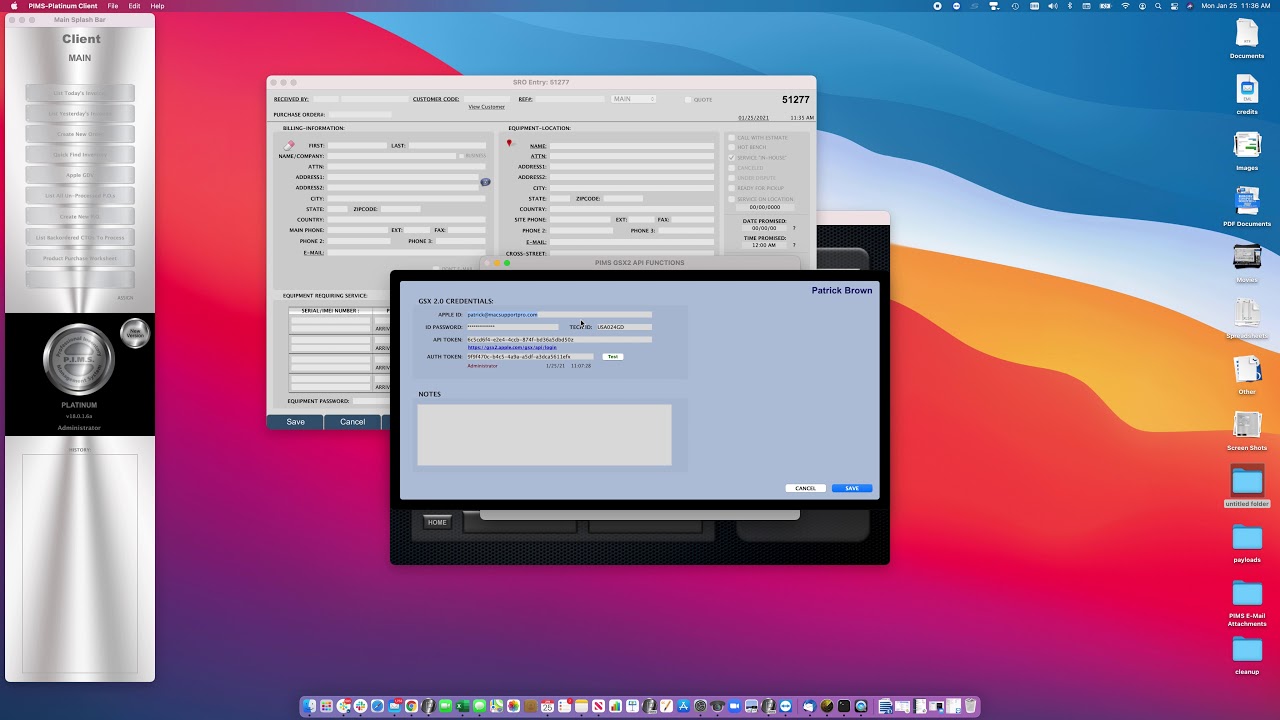Open the PIMS-Platinum Client menu
The width and height of the screenshot is (1280, 720).
point(63,6)
